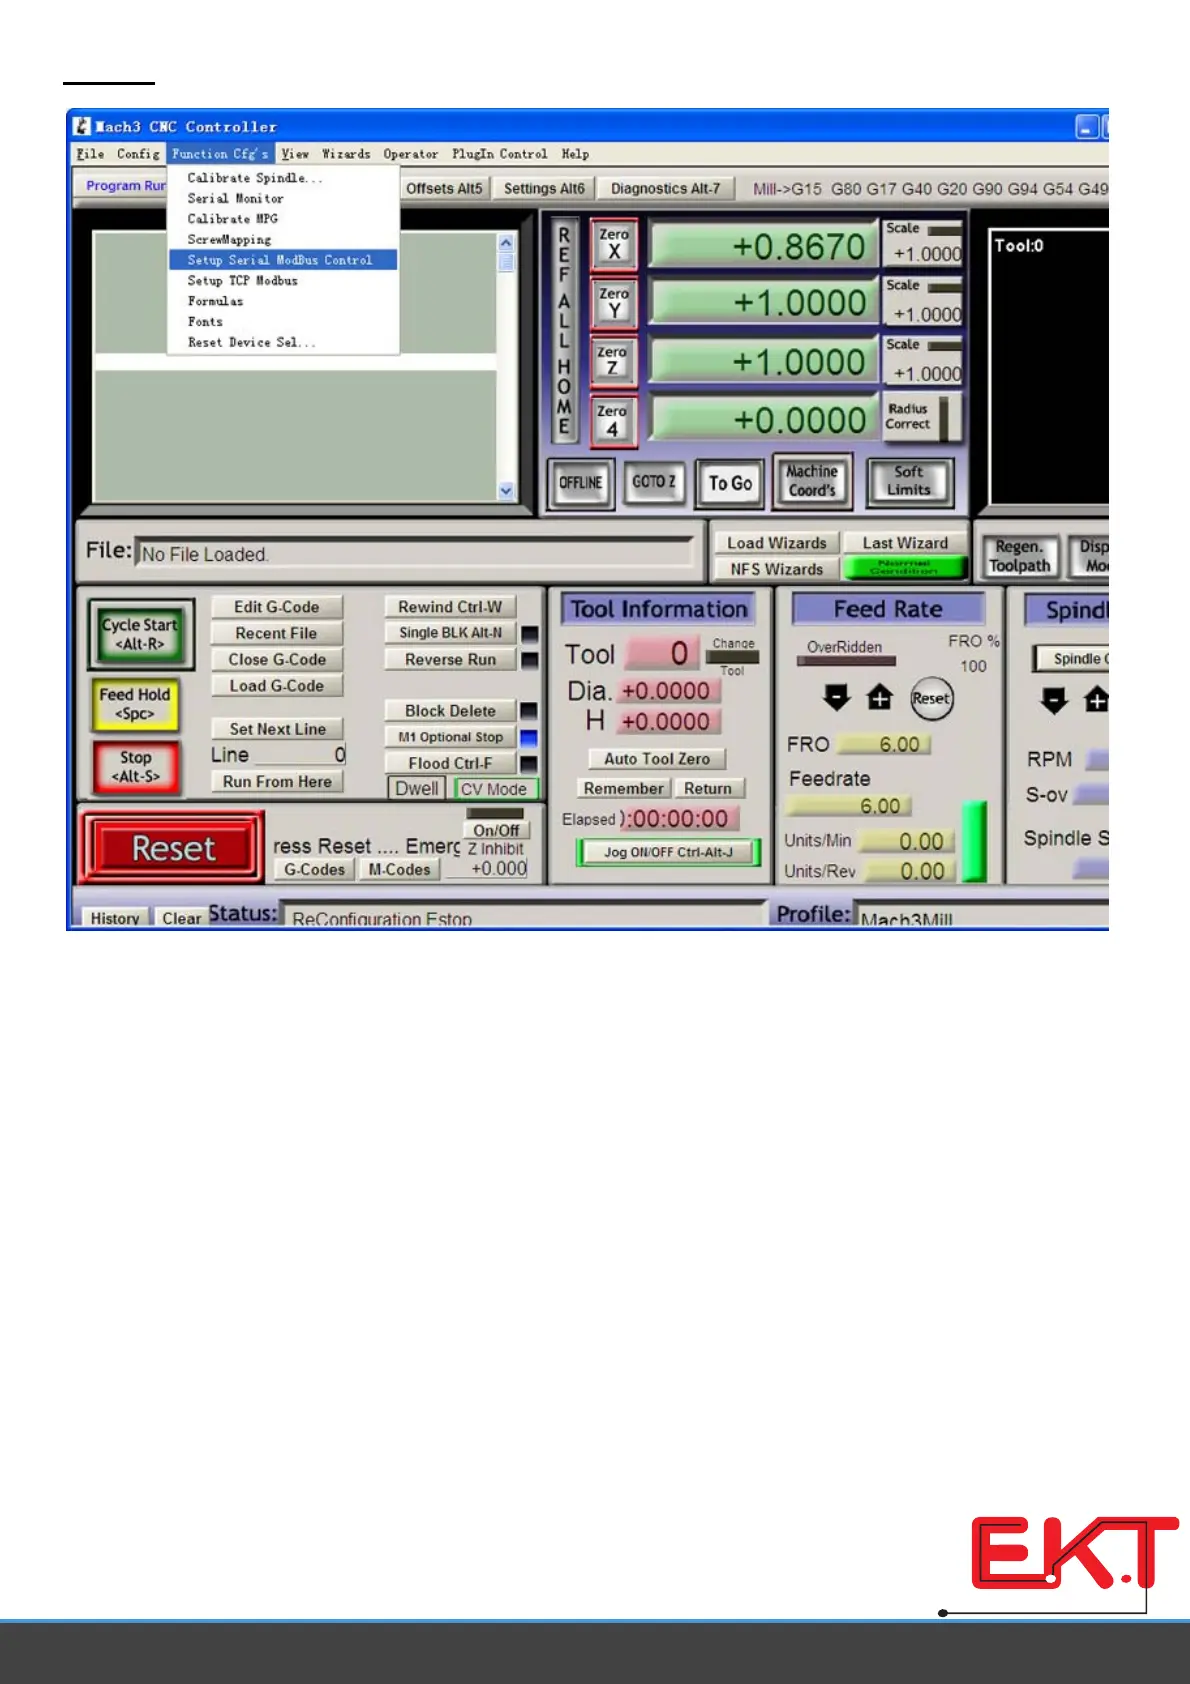Click Cycle Start Alt-R button
This screenshot has height=1684, width=1190.
[140, 634]
